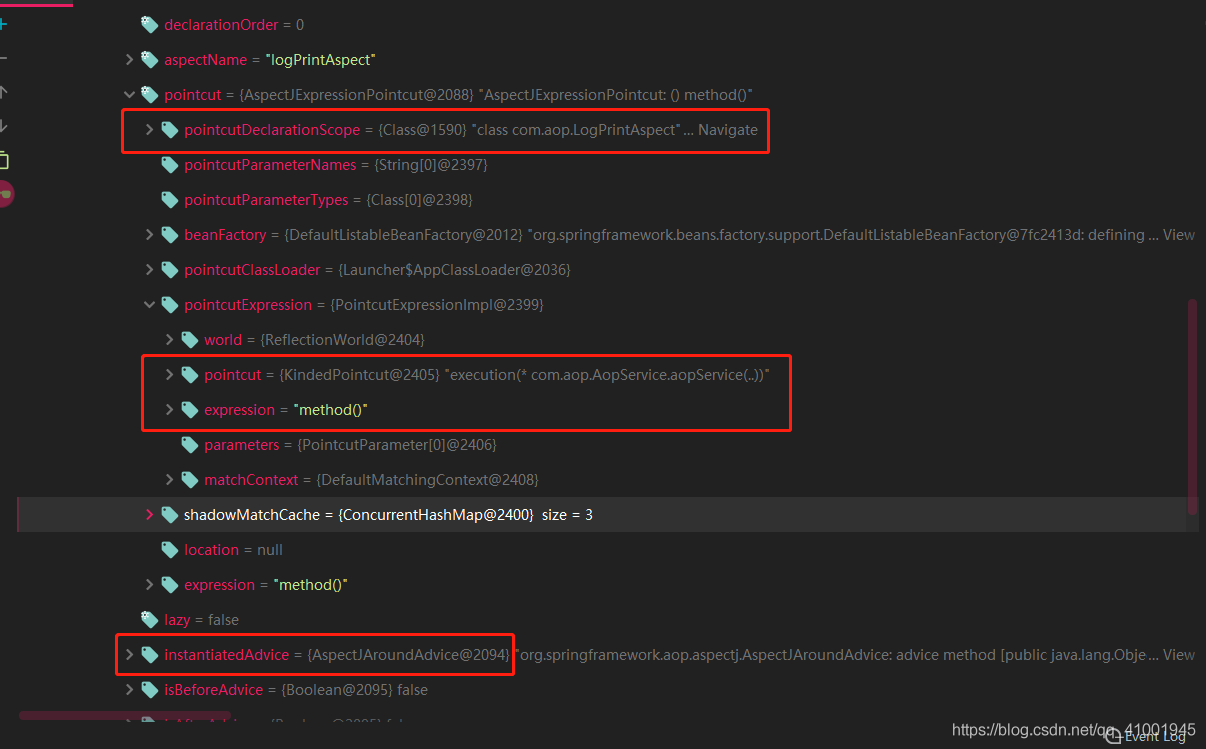Click the tag icon of pointcutDeclarationScope
Screen dimensions: 1206x749
[x=170, y=130]
